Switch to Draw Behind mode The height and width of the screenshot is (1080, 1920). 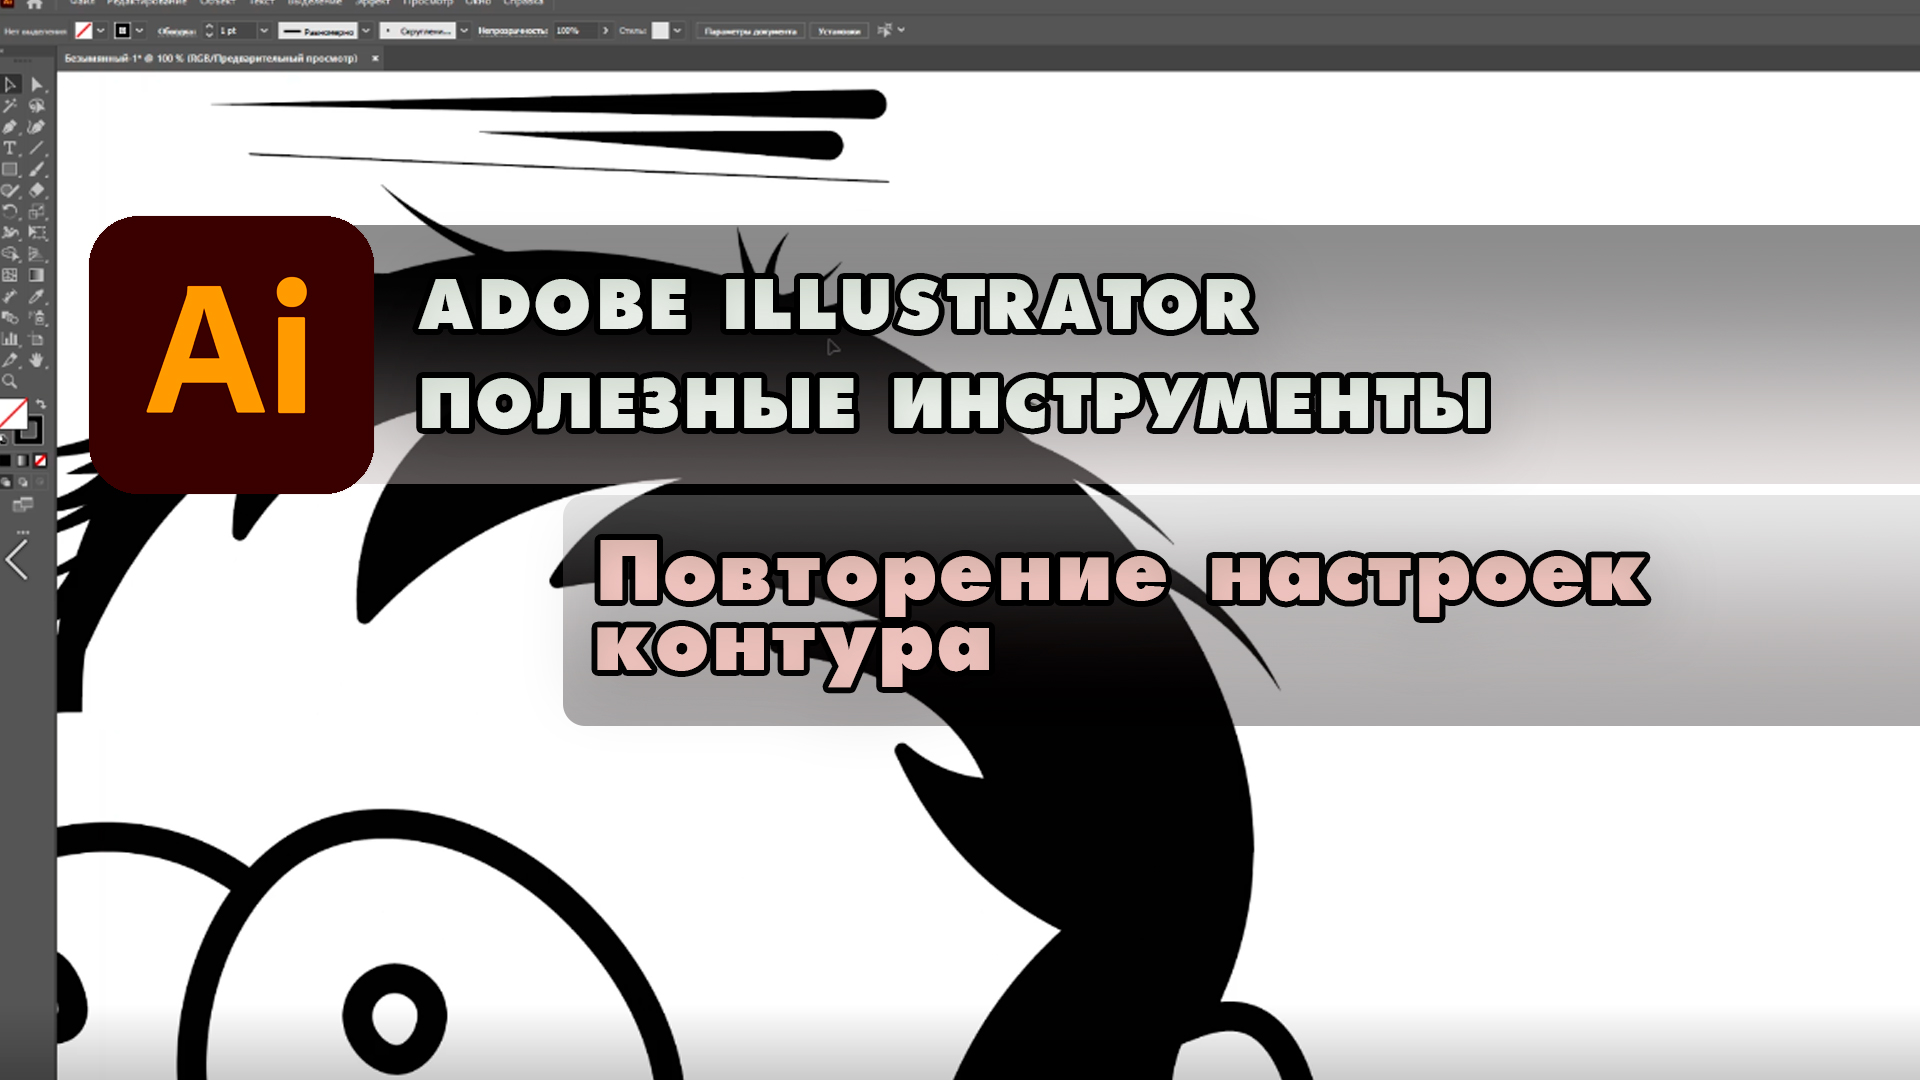(x=23, y=482)
